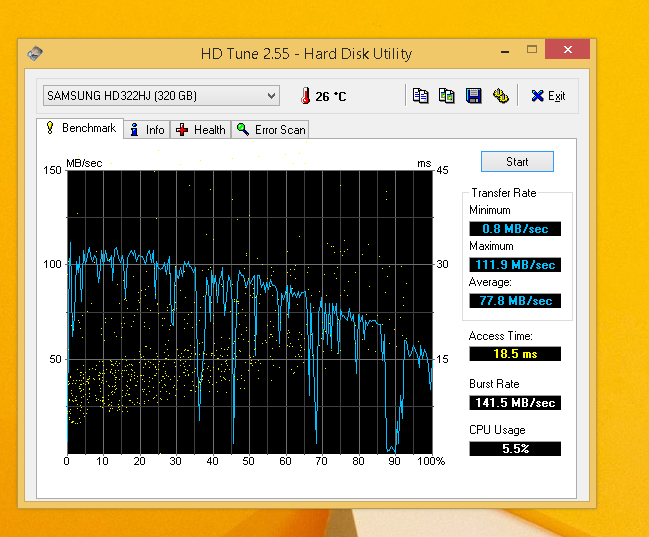Click inside the benchmark graph area
The height and width of the screenshot is (537, 649).
tap(249, 310)
